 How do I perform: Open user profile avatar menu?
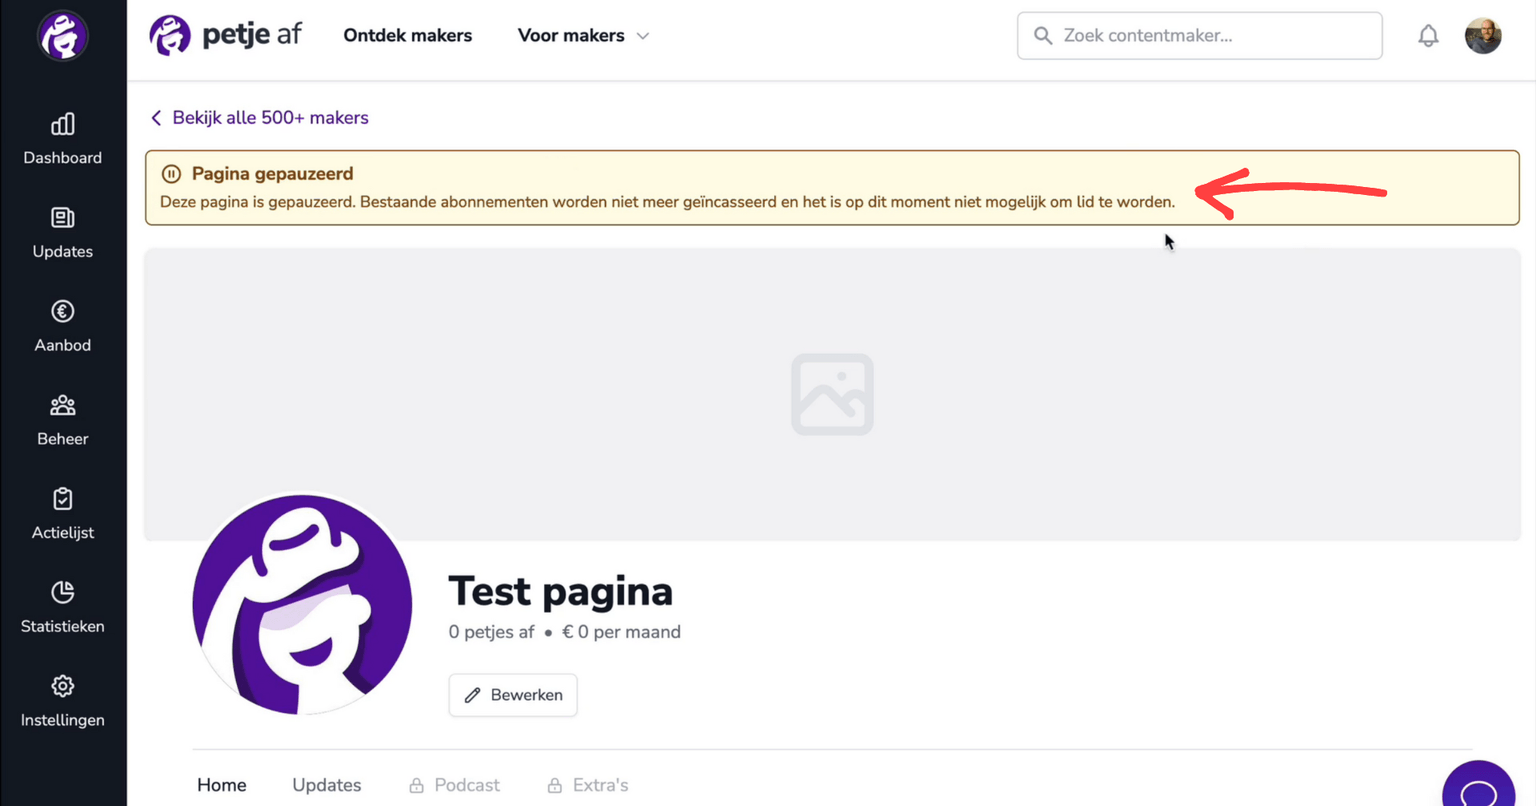tap(1483, 36)
